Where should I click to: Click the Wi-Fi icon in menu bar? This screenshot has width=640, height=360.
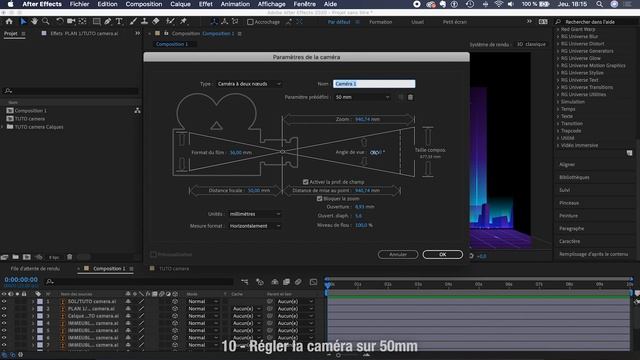click(x=498, y=4)
